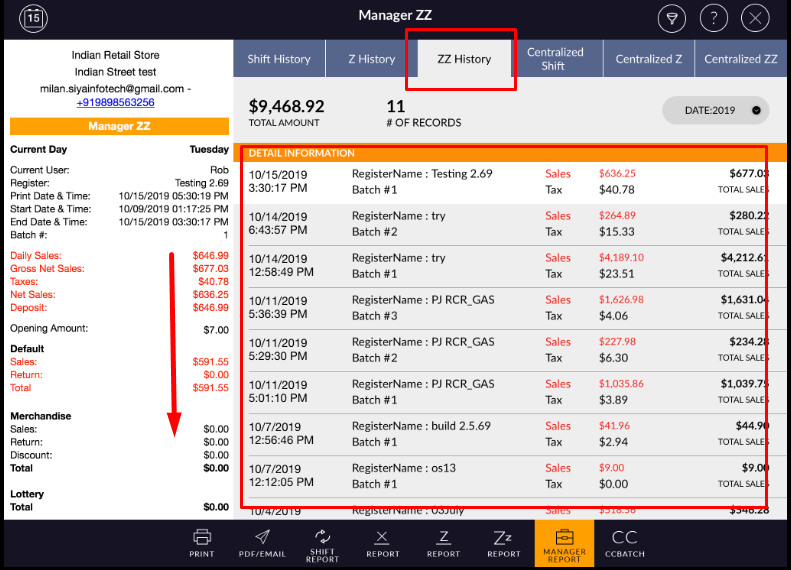Select the Centralized Shift tab

[555, 59]
